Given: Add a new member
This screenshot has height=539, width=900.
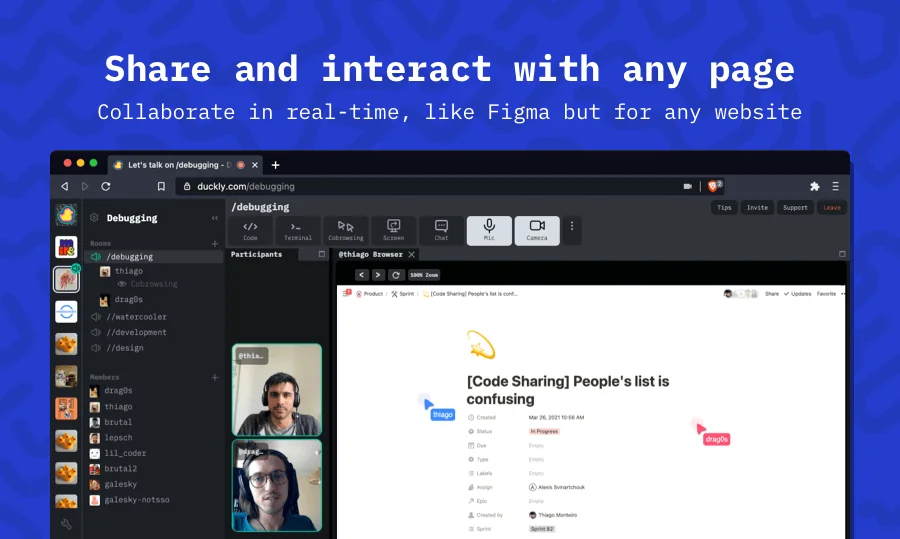Looking at the screenshot, I should click(x=215, y=377).
